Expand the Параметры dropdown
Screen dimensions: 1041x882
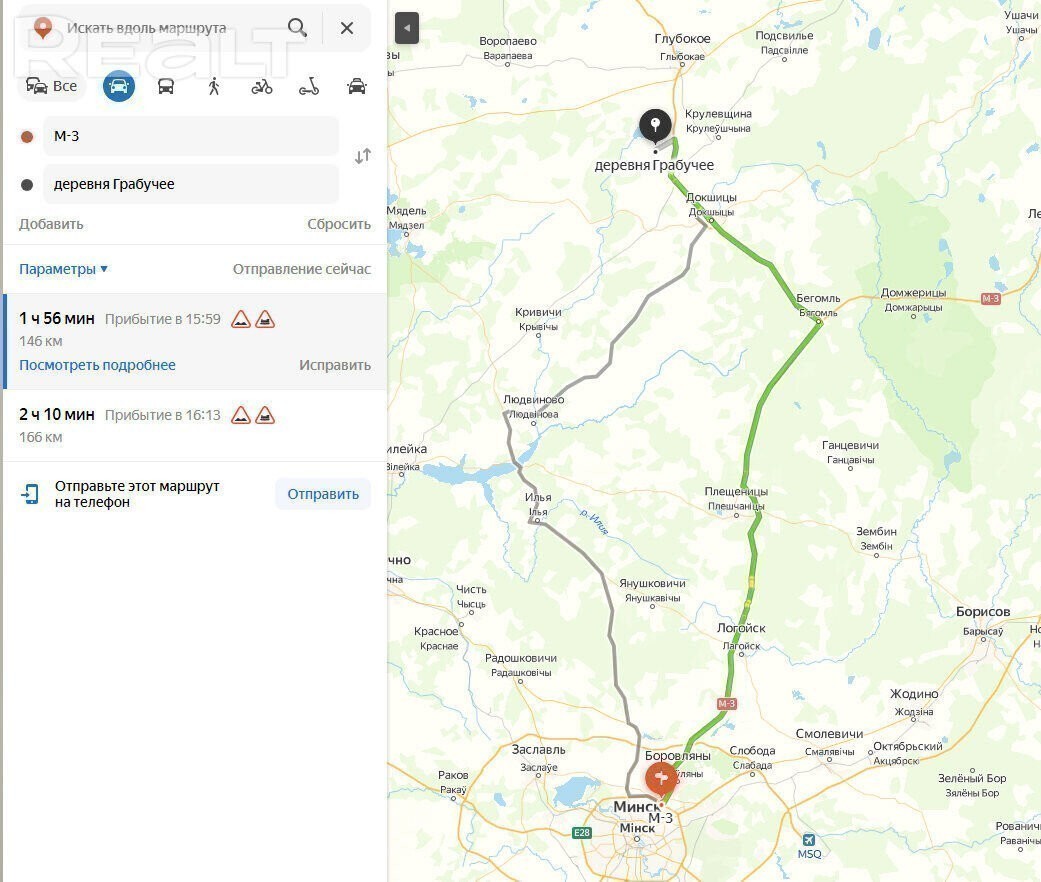click(63, 269)
